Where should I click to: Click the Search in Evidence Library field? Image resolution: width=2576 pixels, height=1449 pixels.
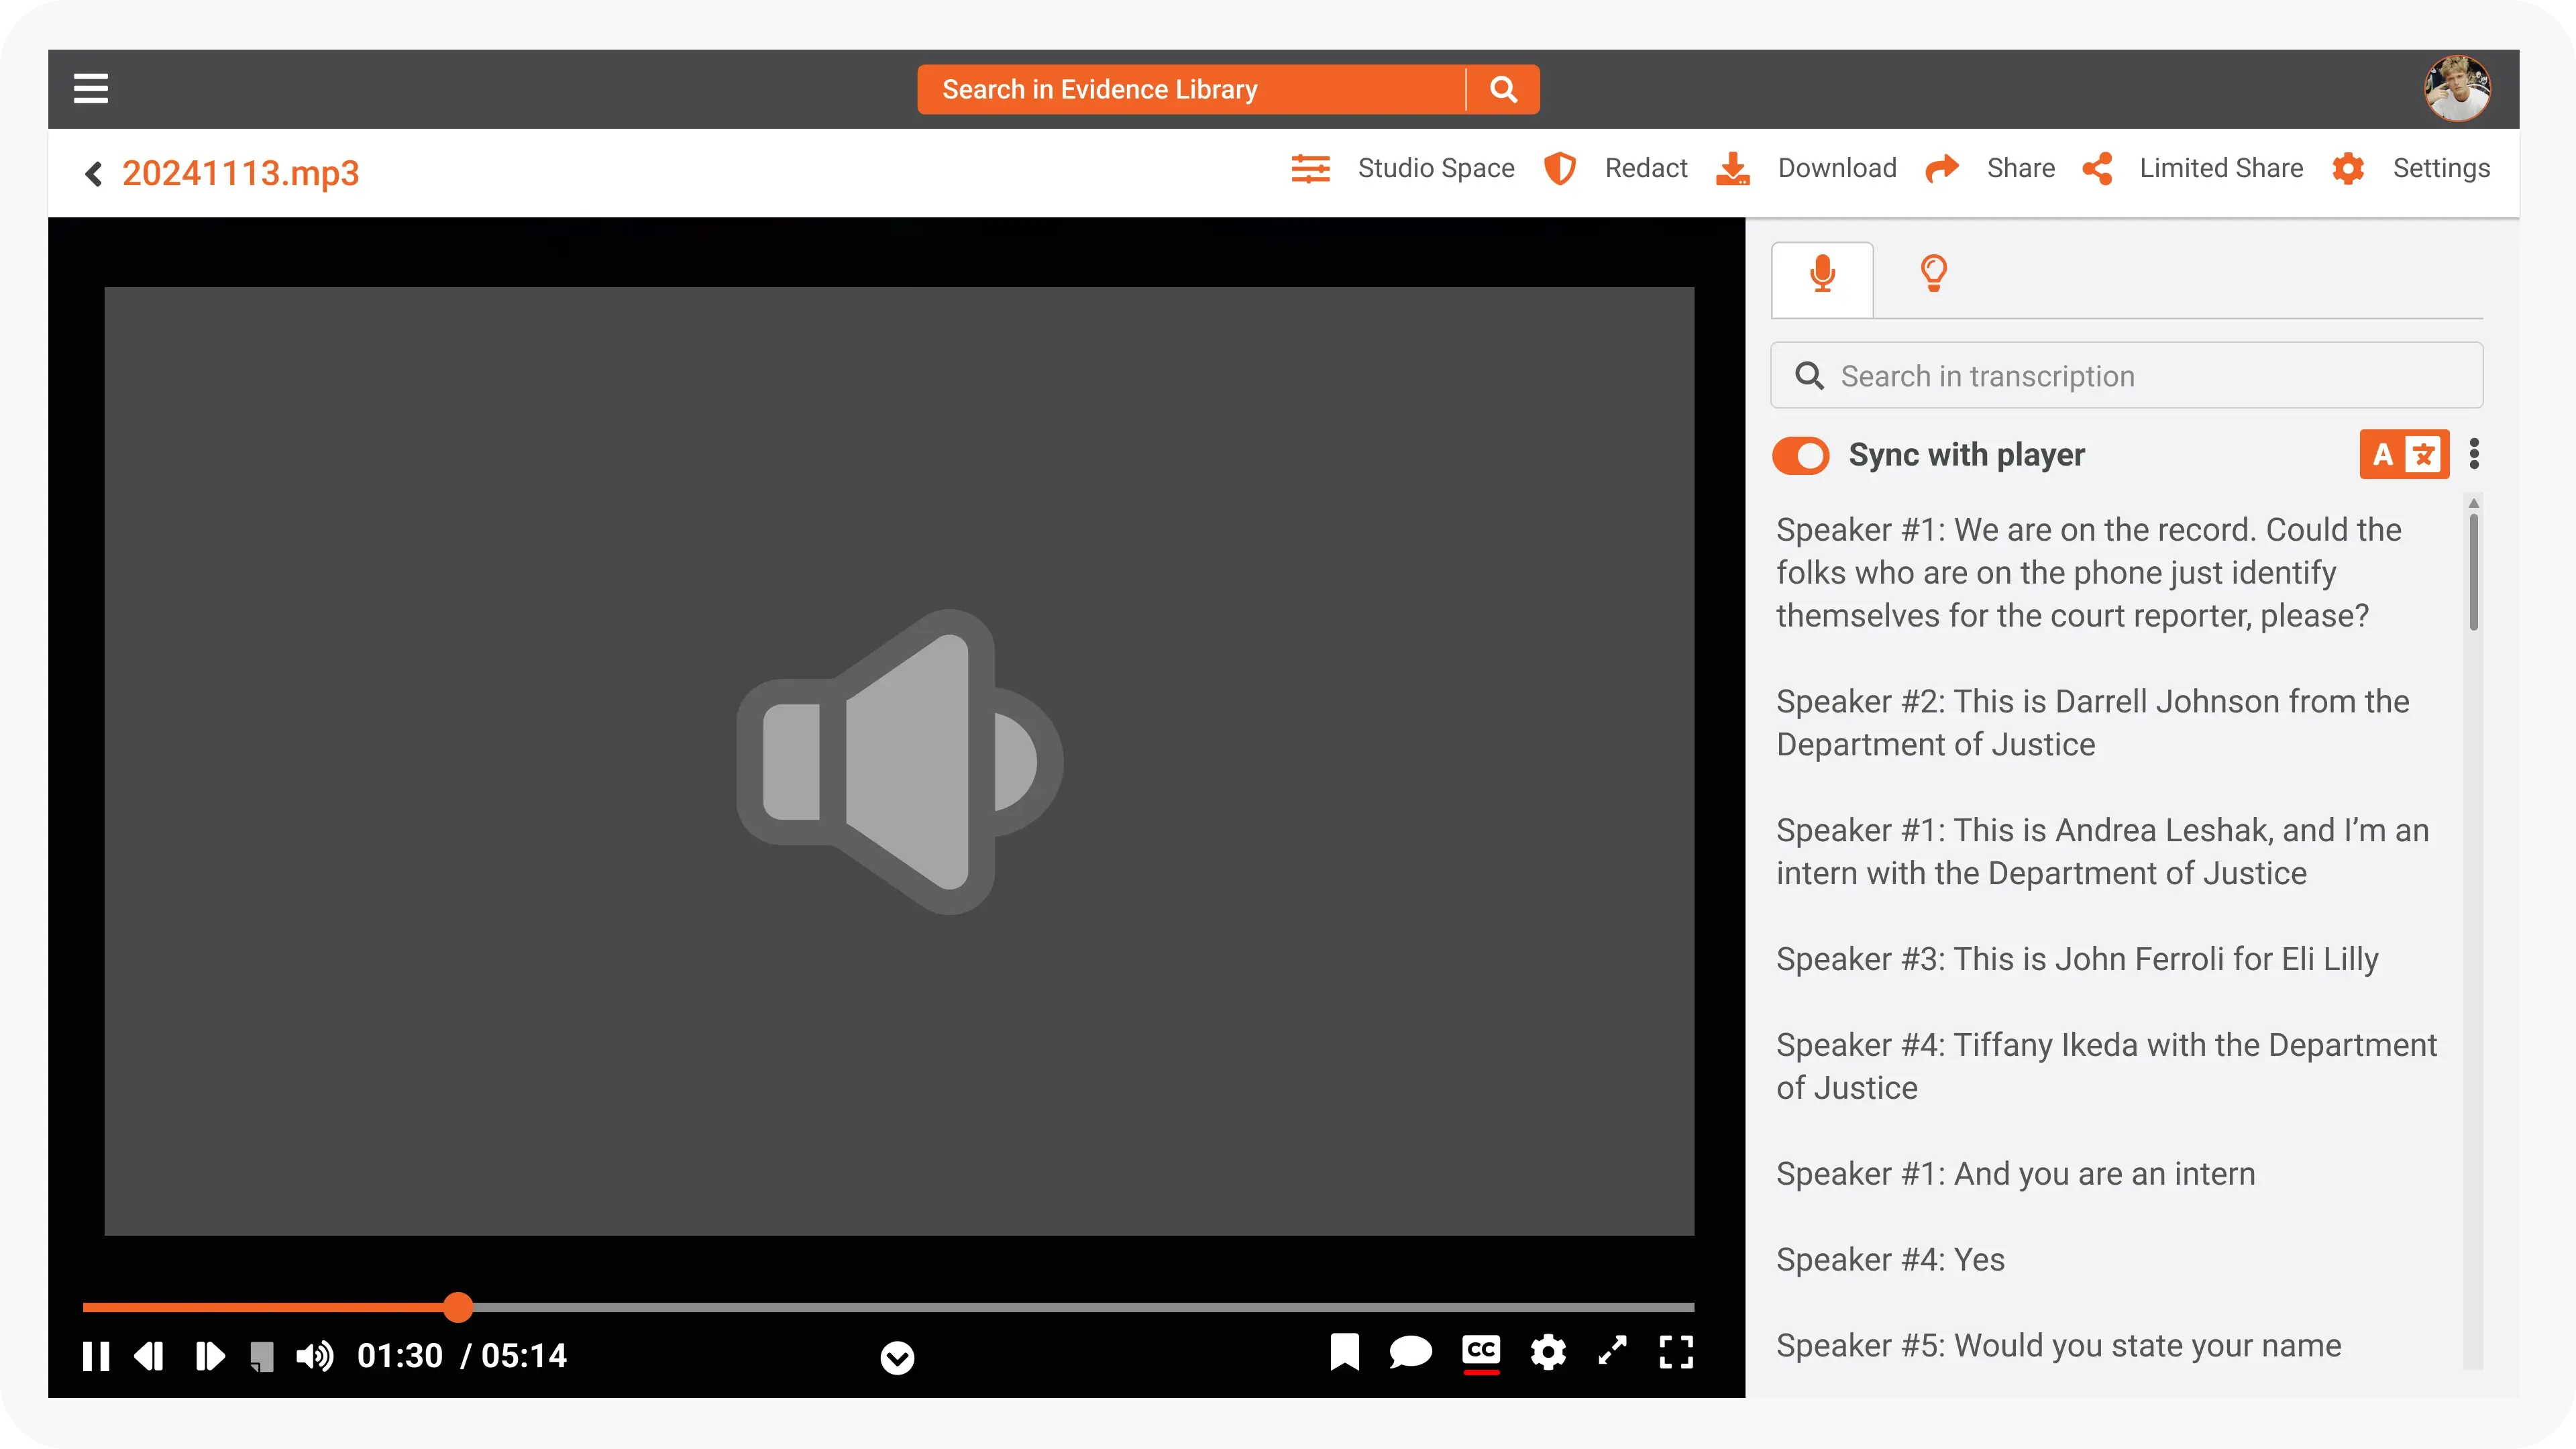pos(1192,90)
